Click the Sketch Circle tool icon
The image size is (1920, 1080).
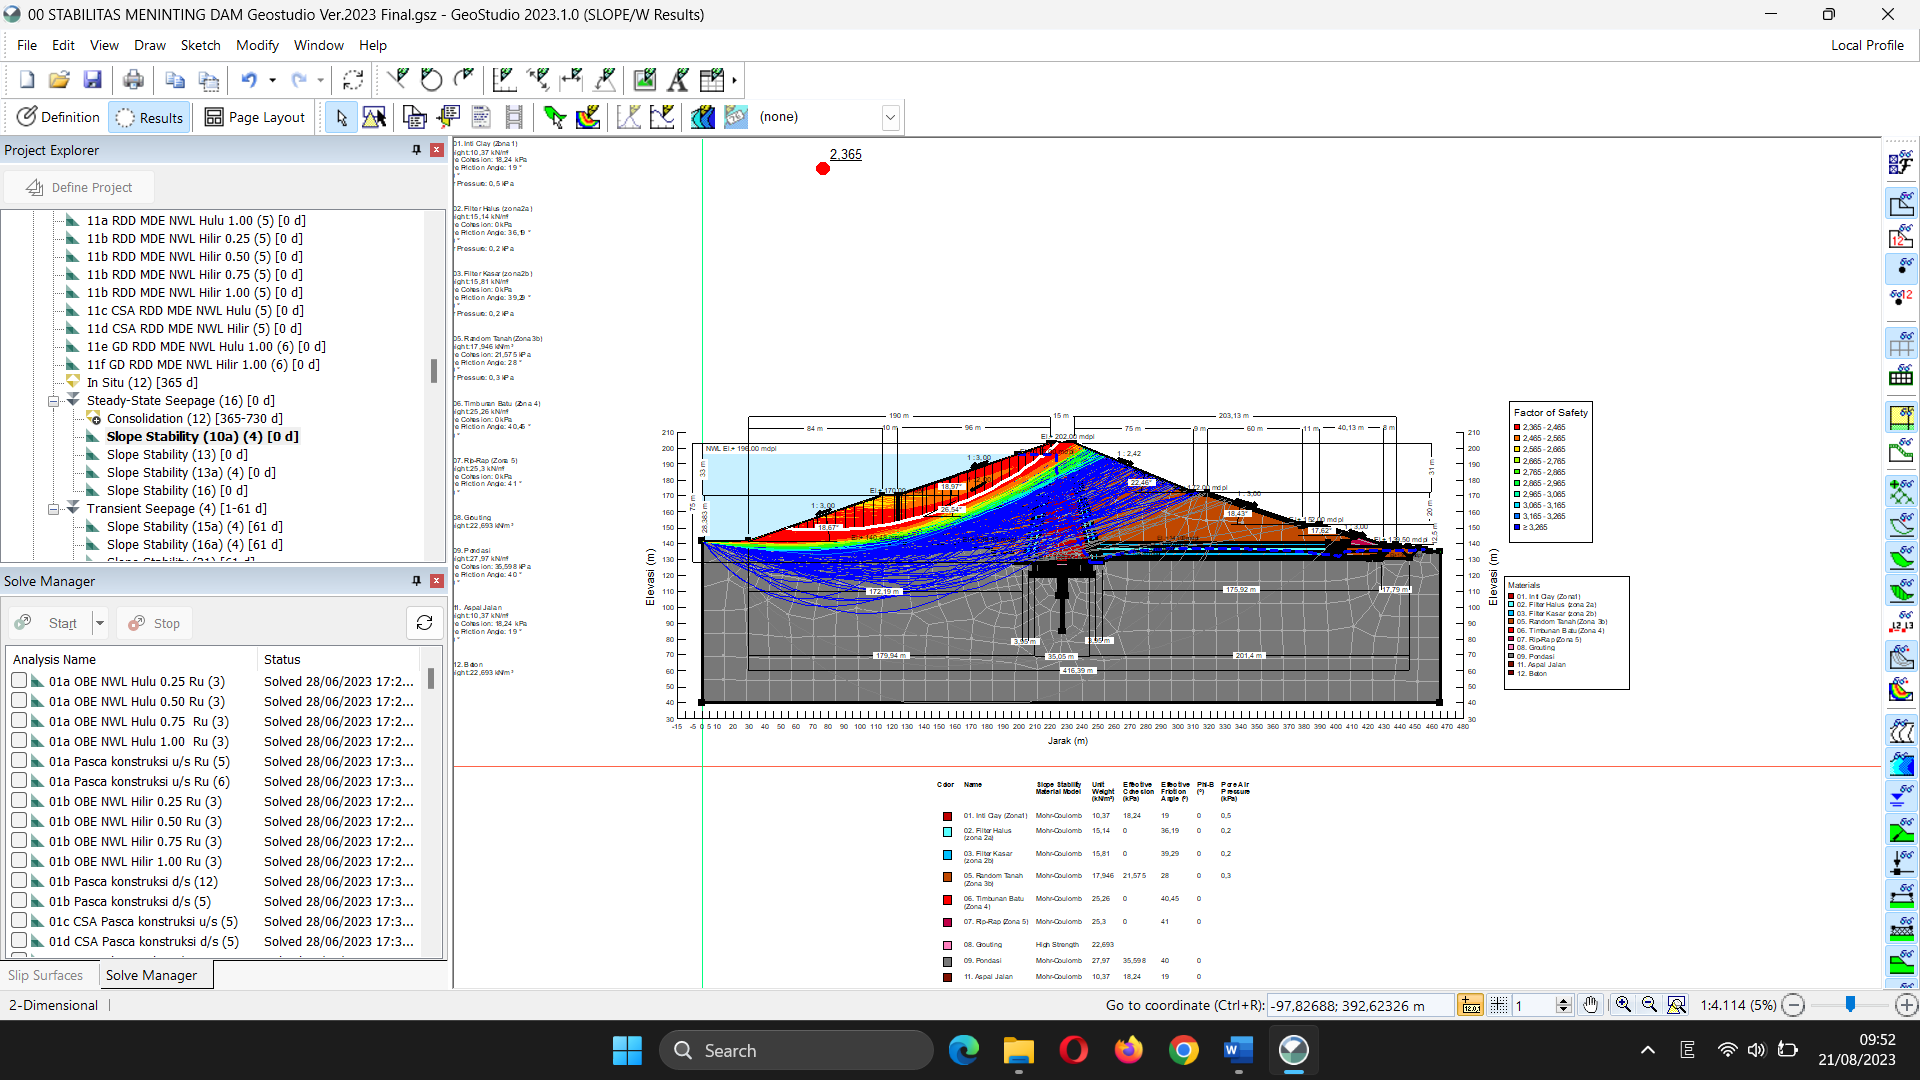[431, 80]
